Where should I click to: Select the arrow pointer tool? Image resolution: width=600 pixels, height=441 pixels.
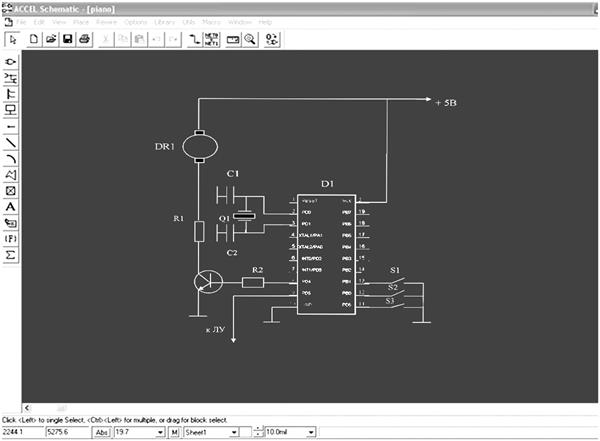click(12, 38)
